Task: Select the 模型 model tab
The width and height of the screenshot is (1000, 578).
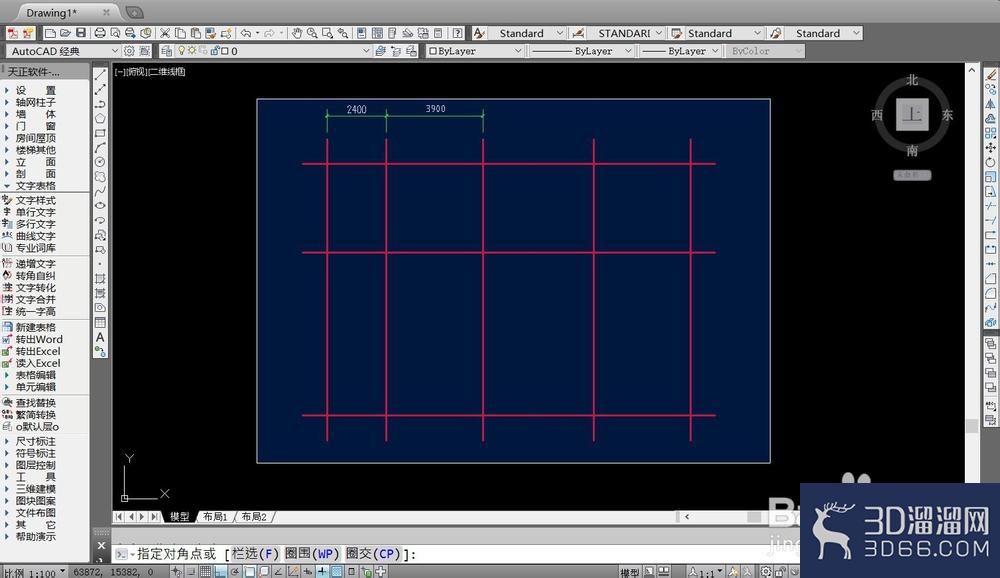Action: 179,517
